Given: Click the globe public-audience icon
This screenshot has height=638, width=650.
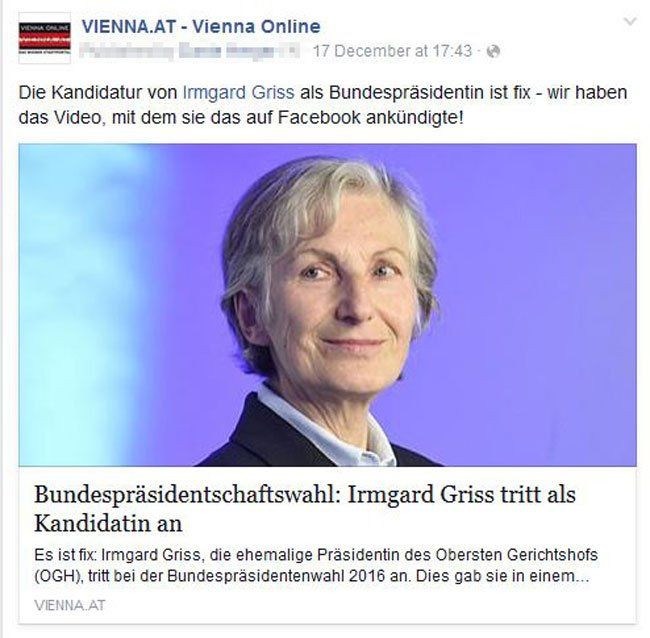Looking at the screenshot, I should 493,51.
